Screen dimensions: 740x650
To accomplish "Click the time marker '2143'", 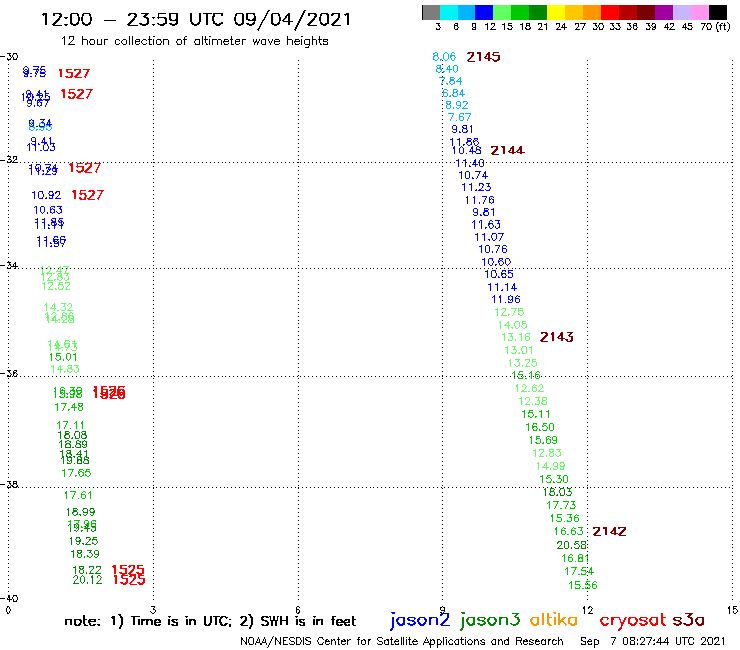I will click(x=556, y=337).
